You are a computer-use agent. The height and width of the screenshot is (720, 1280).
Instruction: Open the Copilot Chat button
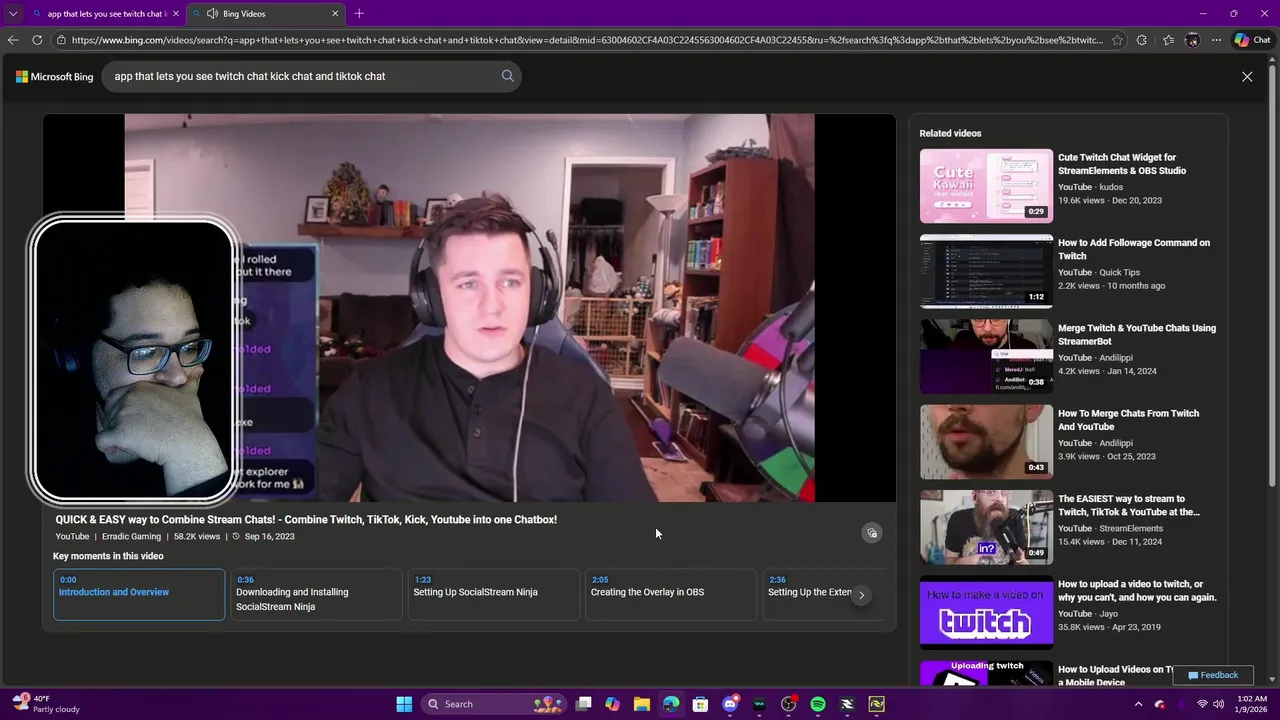tap(1252, 40)
